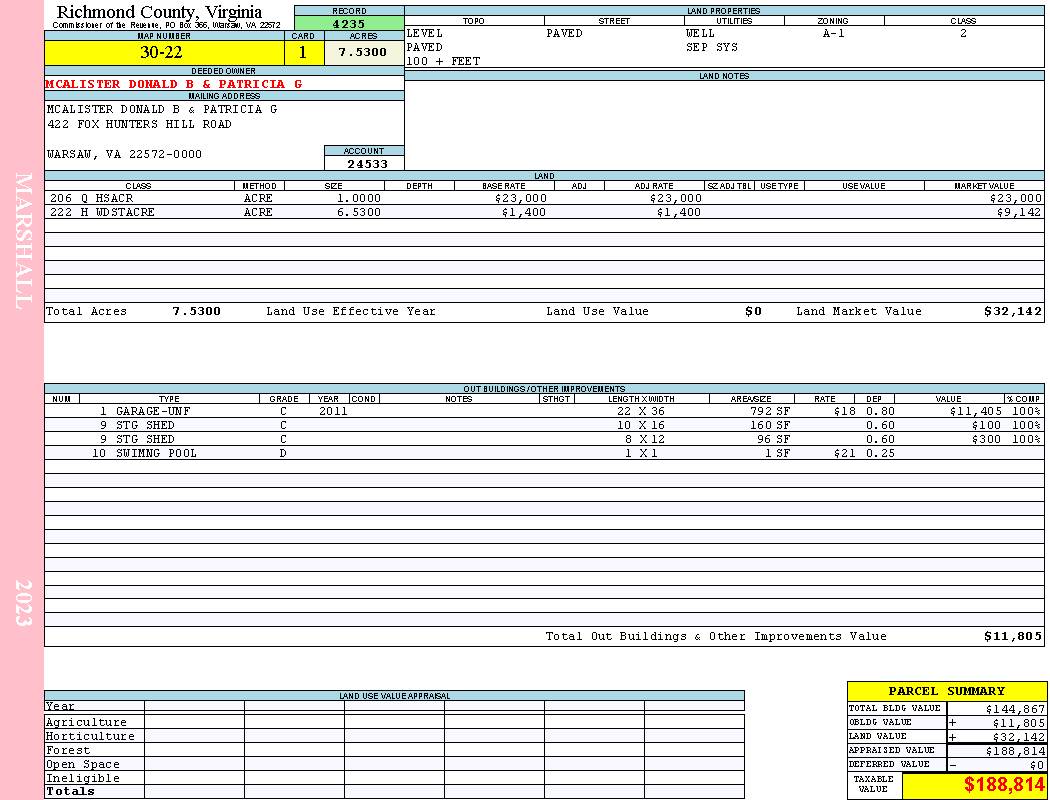Click total outbuildings value $11,805
Image resolution: width=1050 pixels, height=800 pixels.
pos(1012,637)
